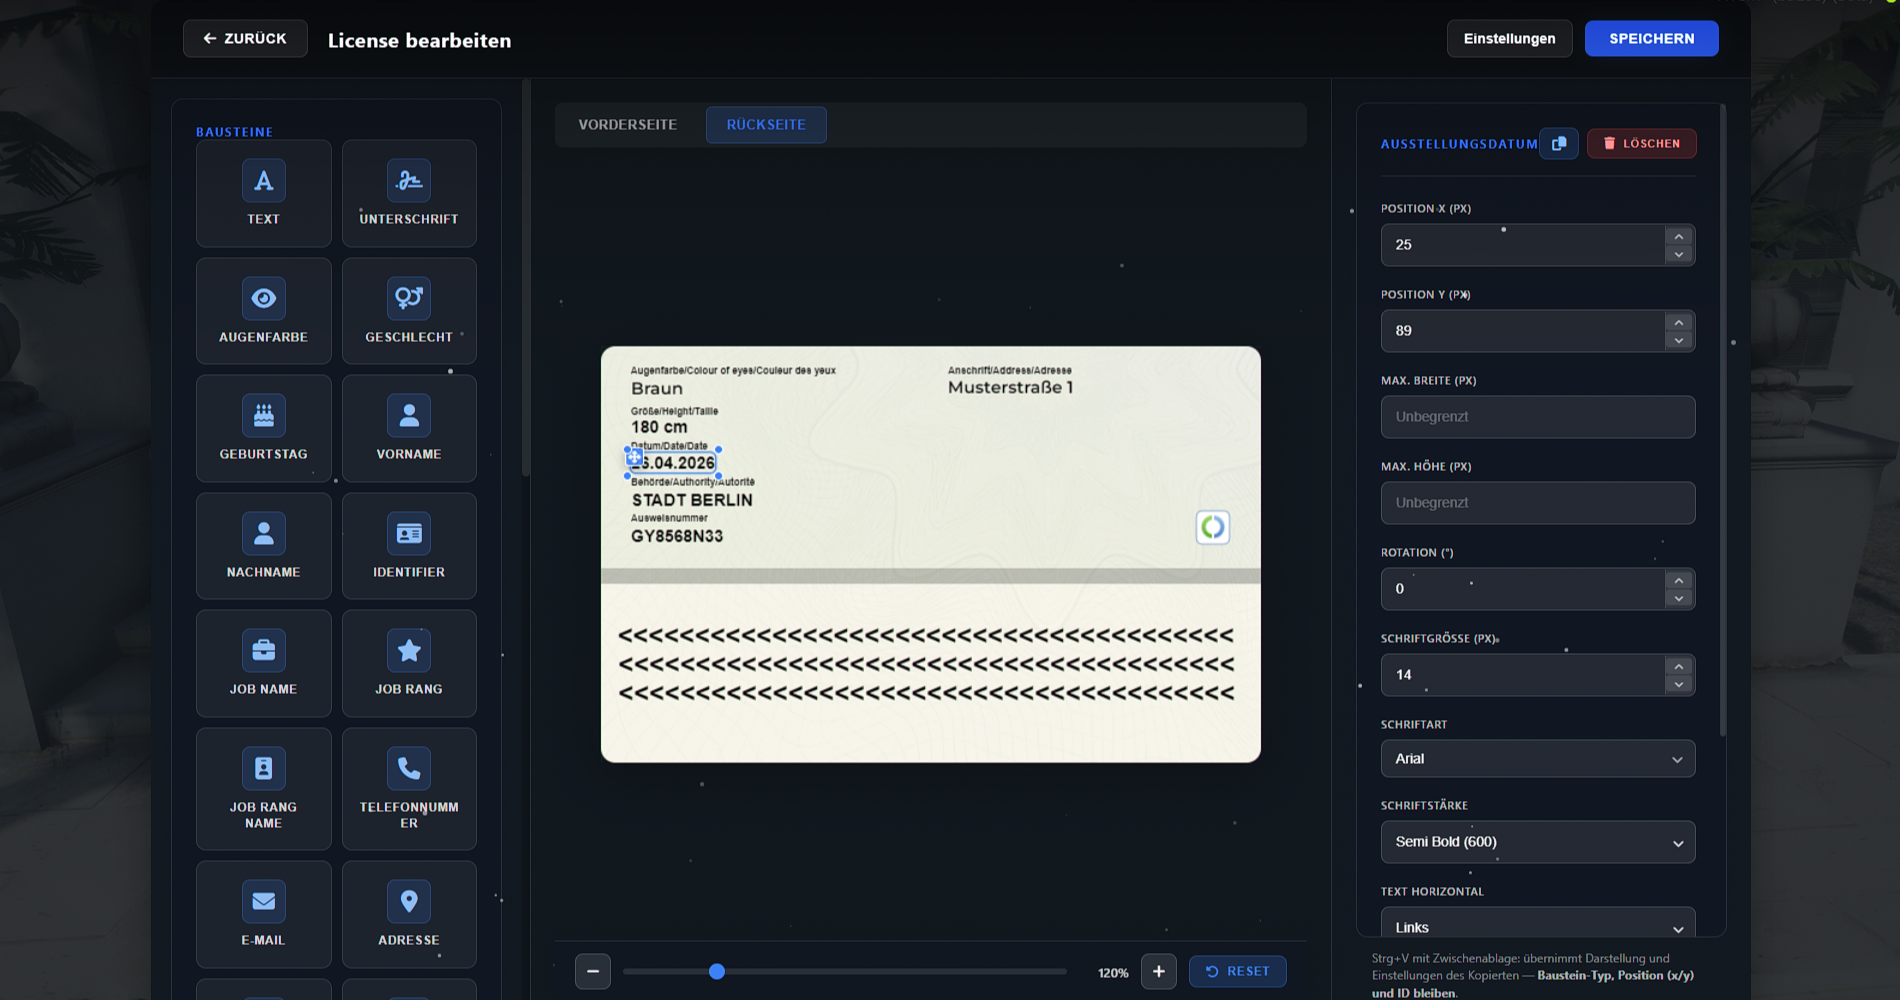Image resolution: width=1900 pixels, height=1000 pixels.
Task: Zoom in with the plus button
Action: [x=1159, y=971]
